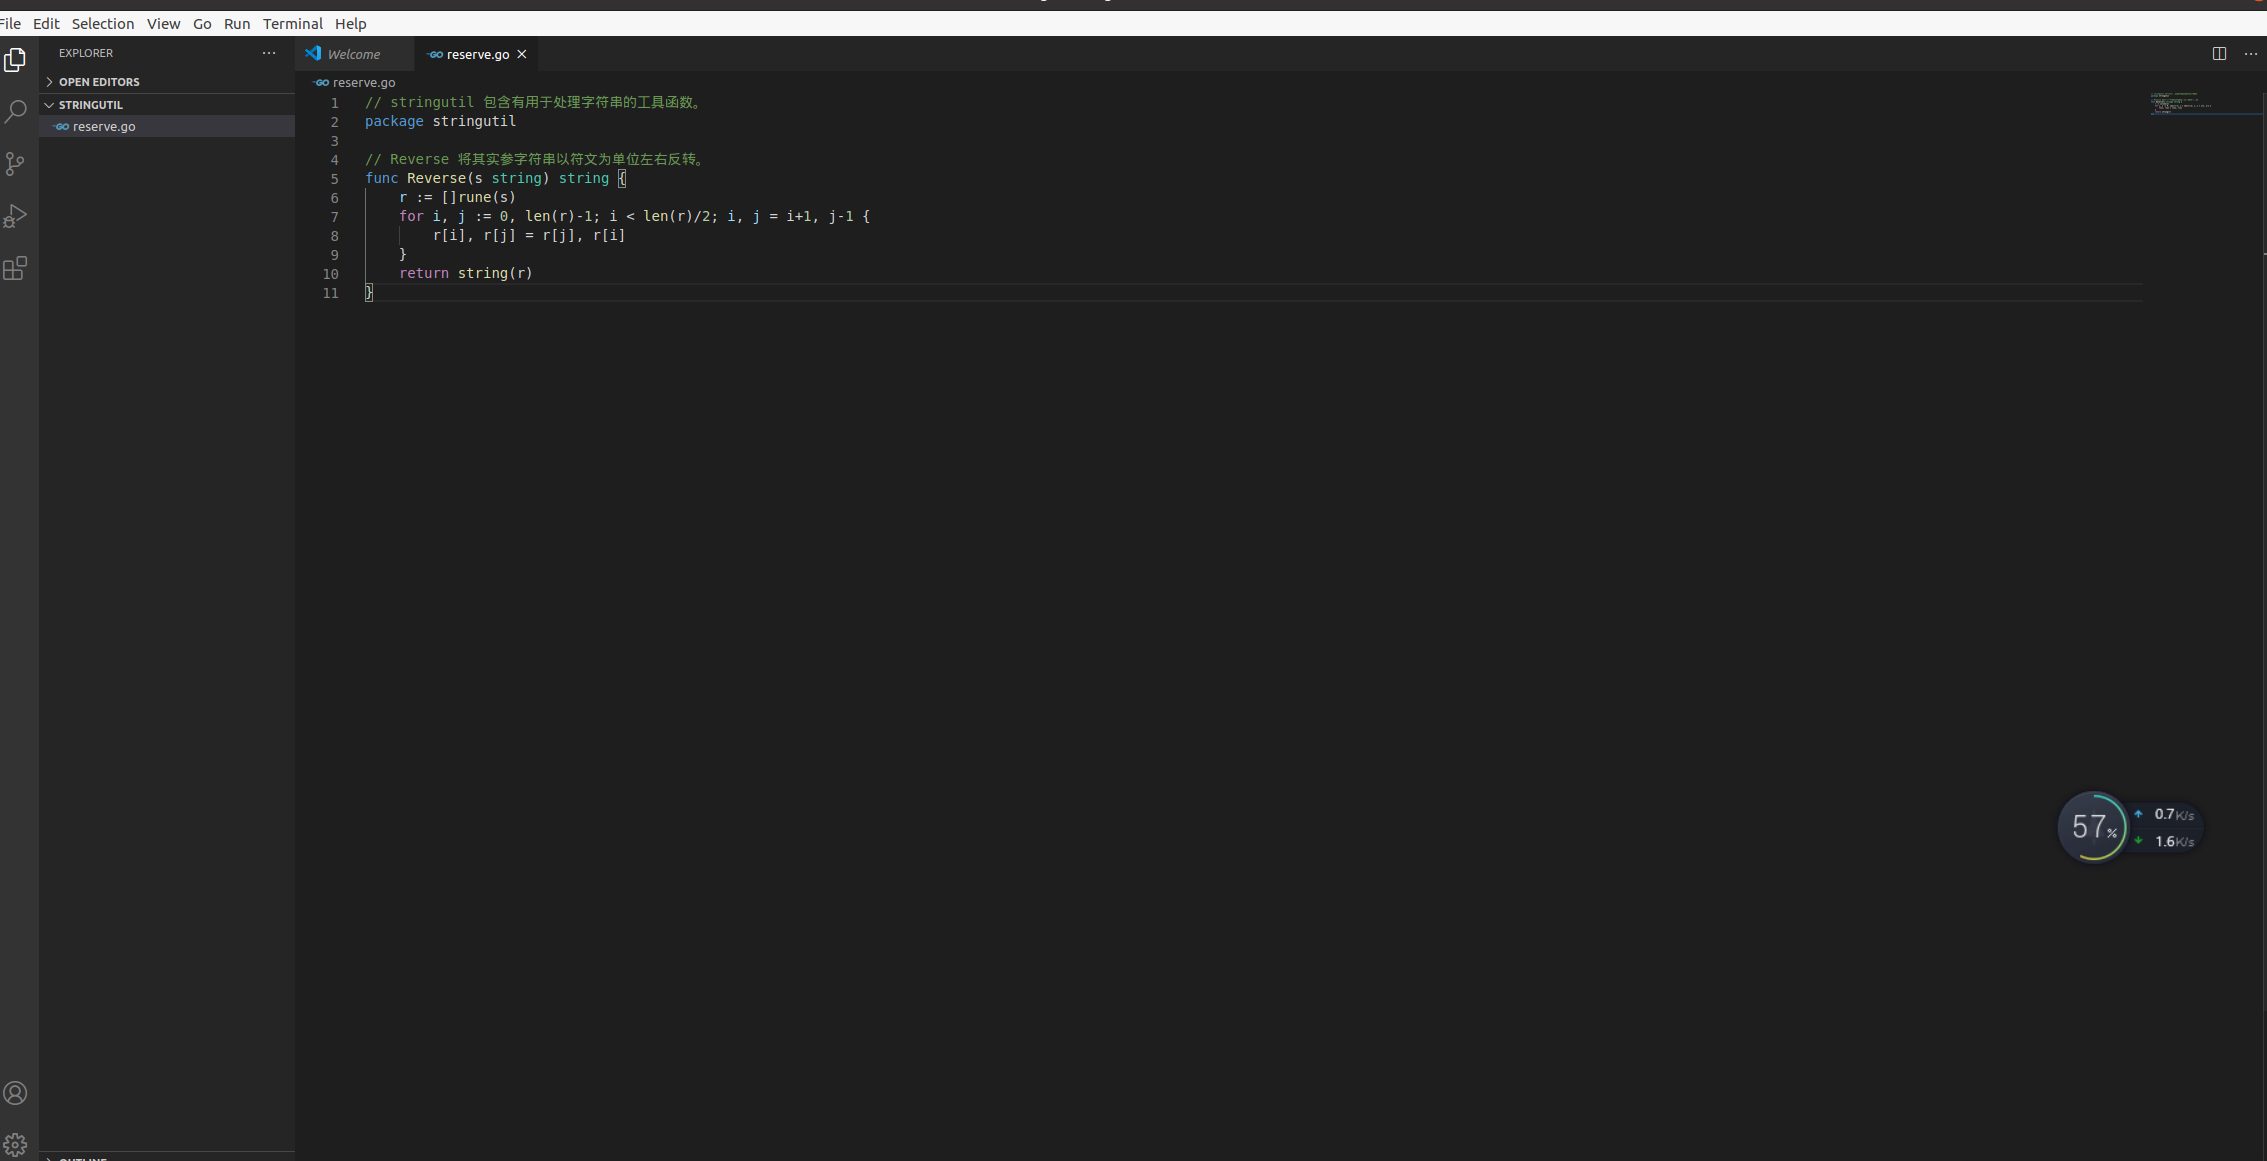This screenshot has height=1161, width=2267.
Task: Open the Manage gear icon
Action: point(15,1144)
